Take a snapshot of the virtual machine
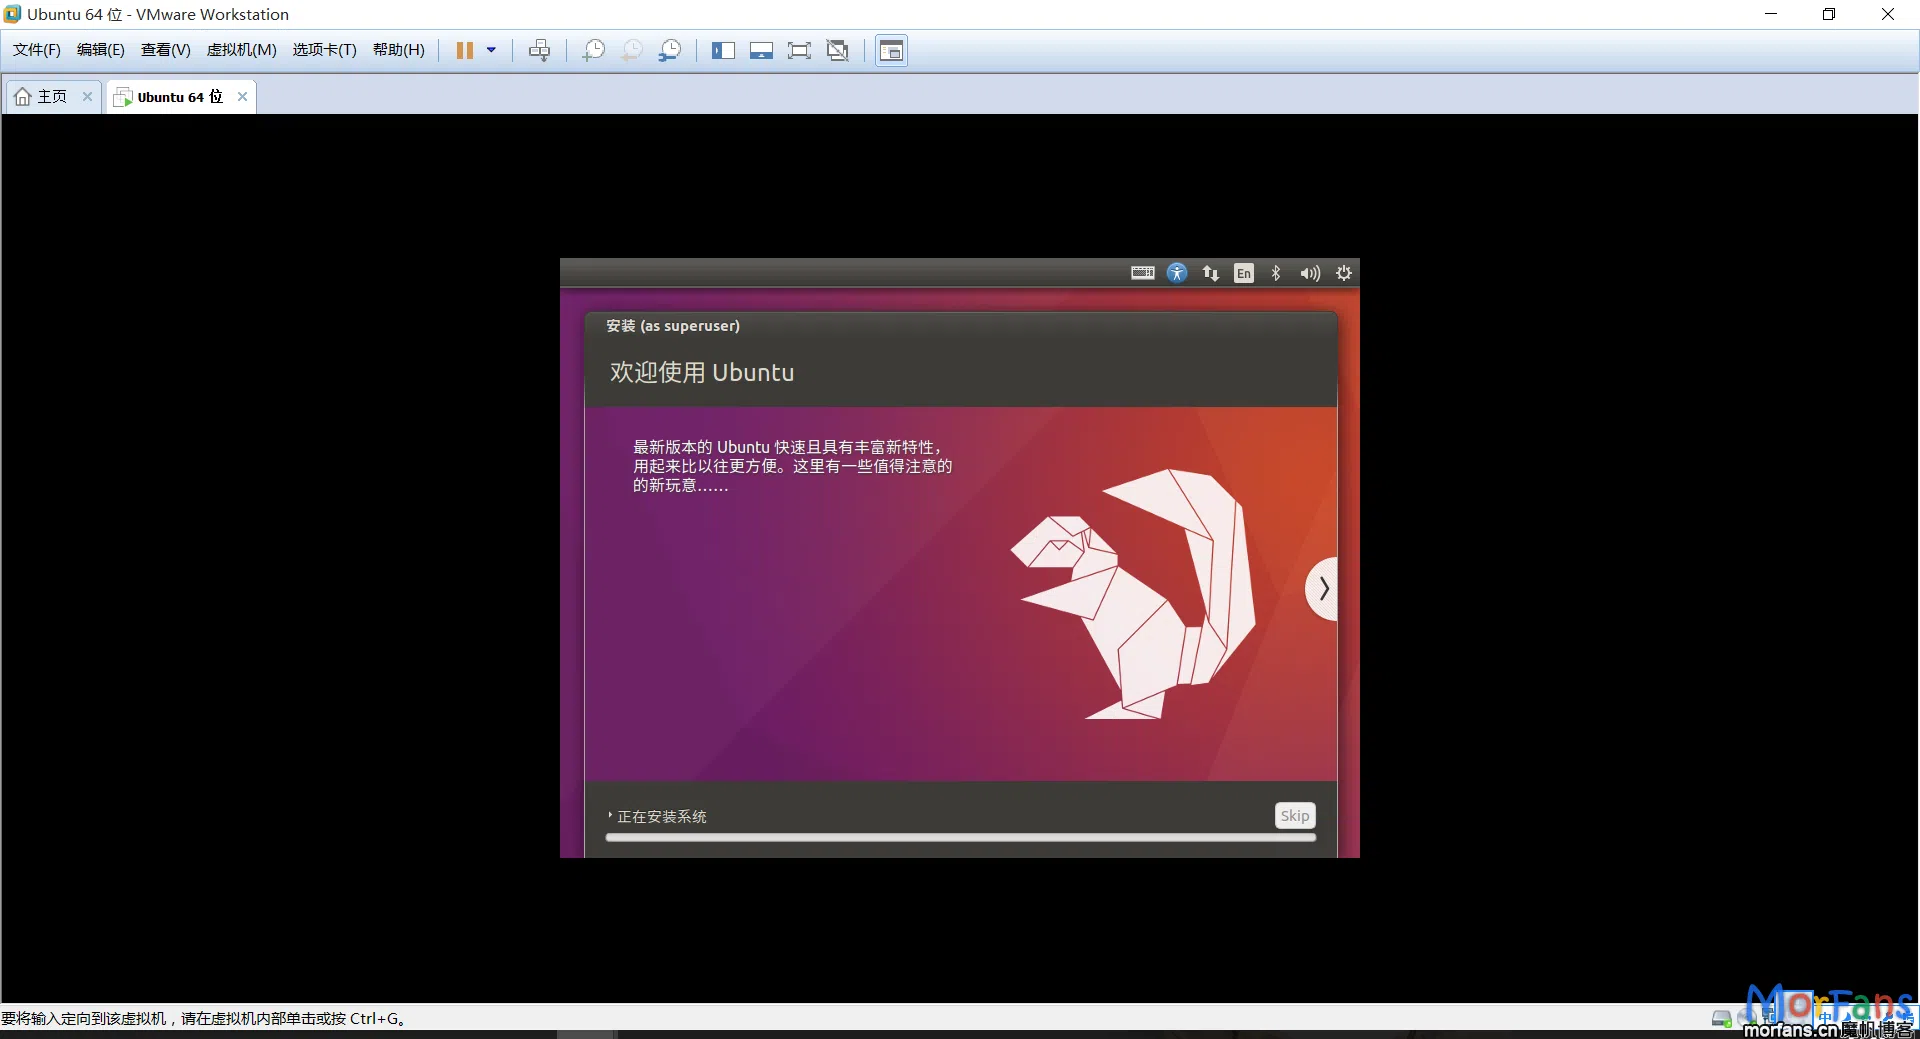 (593, 50)
